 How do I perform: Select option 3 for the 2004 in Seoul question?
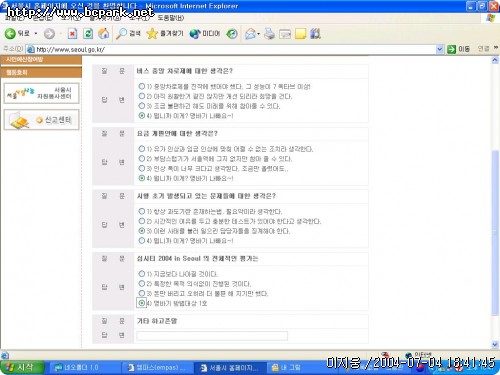coord(141,293)
